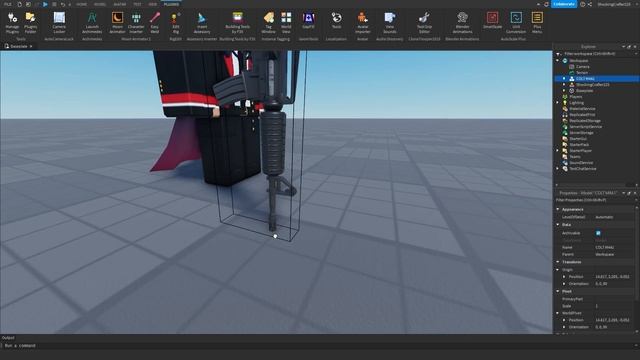Switch to the HOME ribbon tab

(x=82, y=4)
